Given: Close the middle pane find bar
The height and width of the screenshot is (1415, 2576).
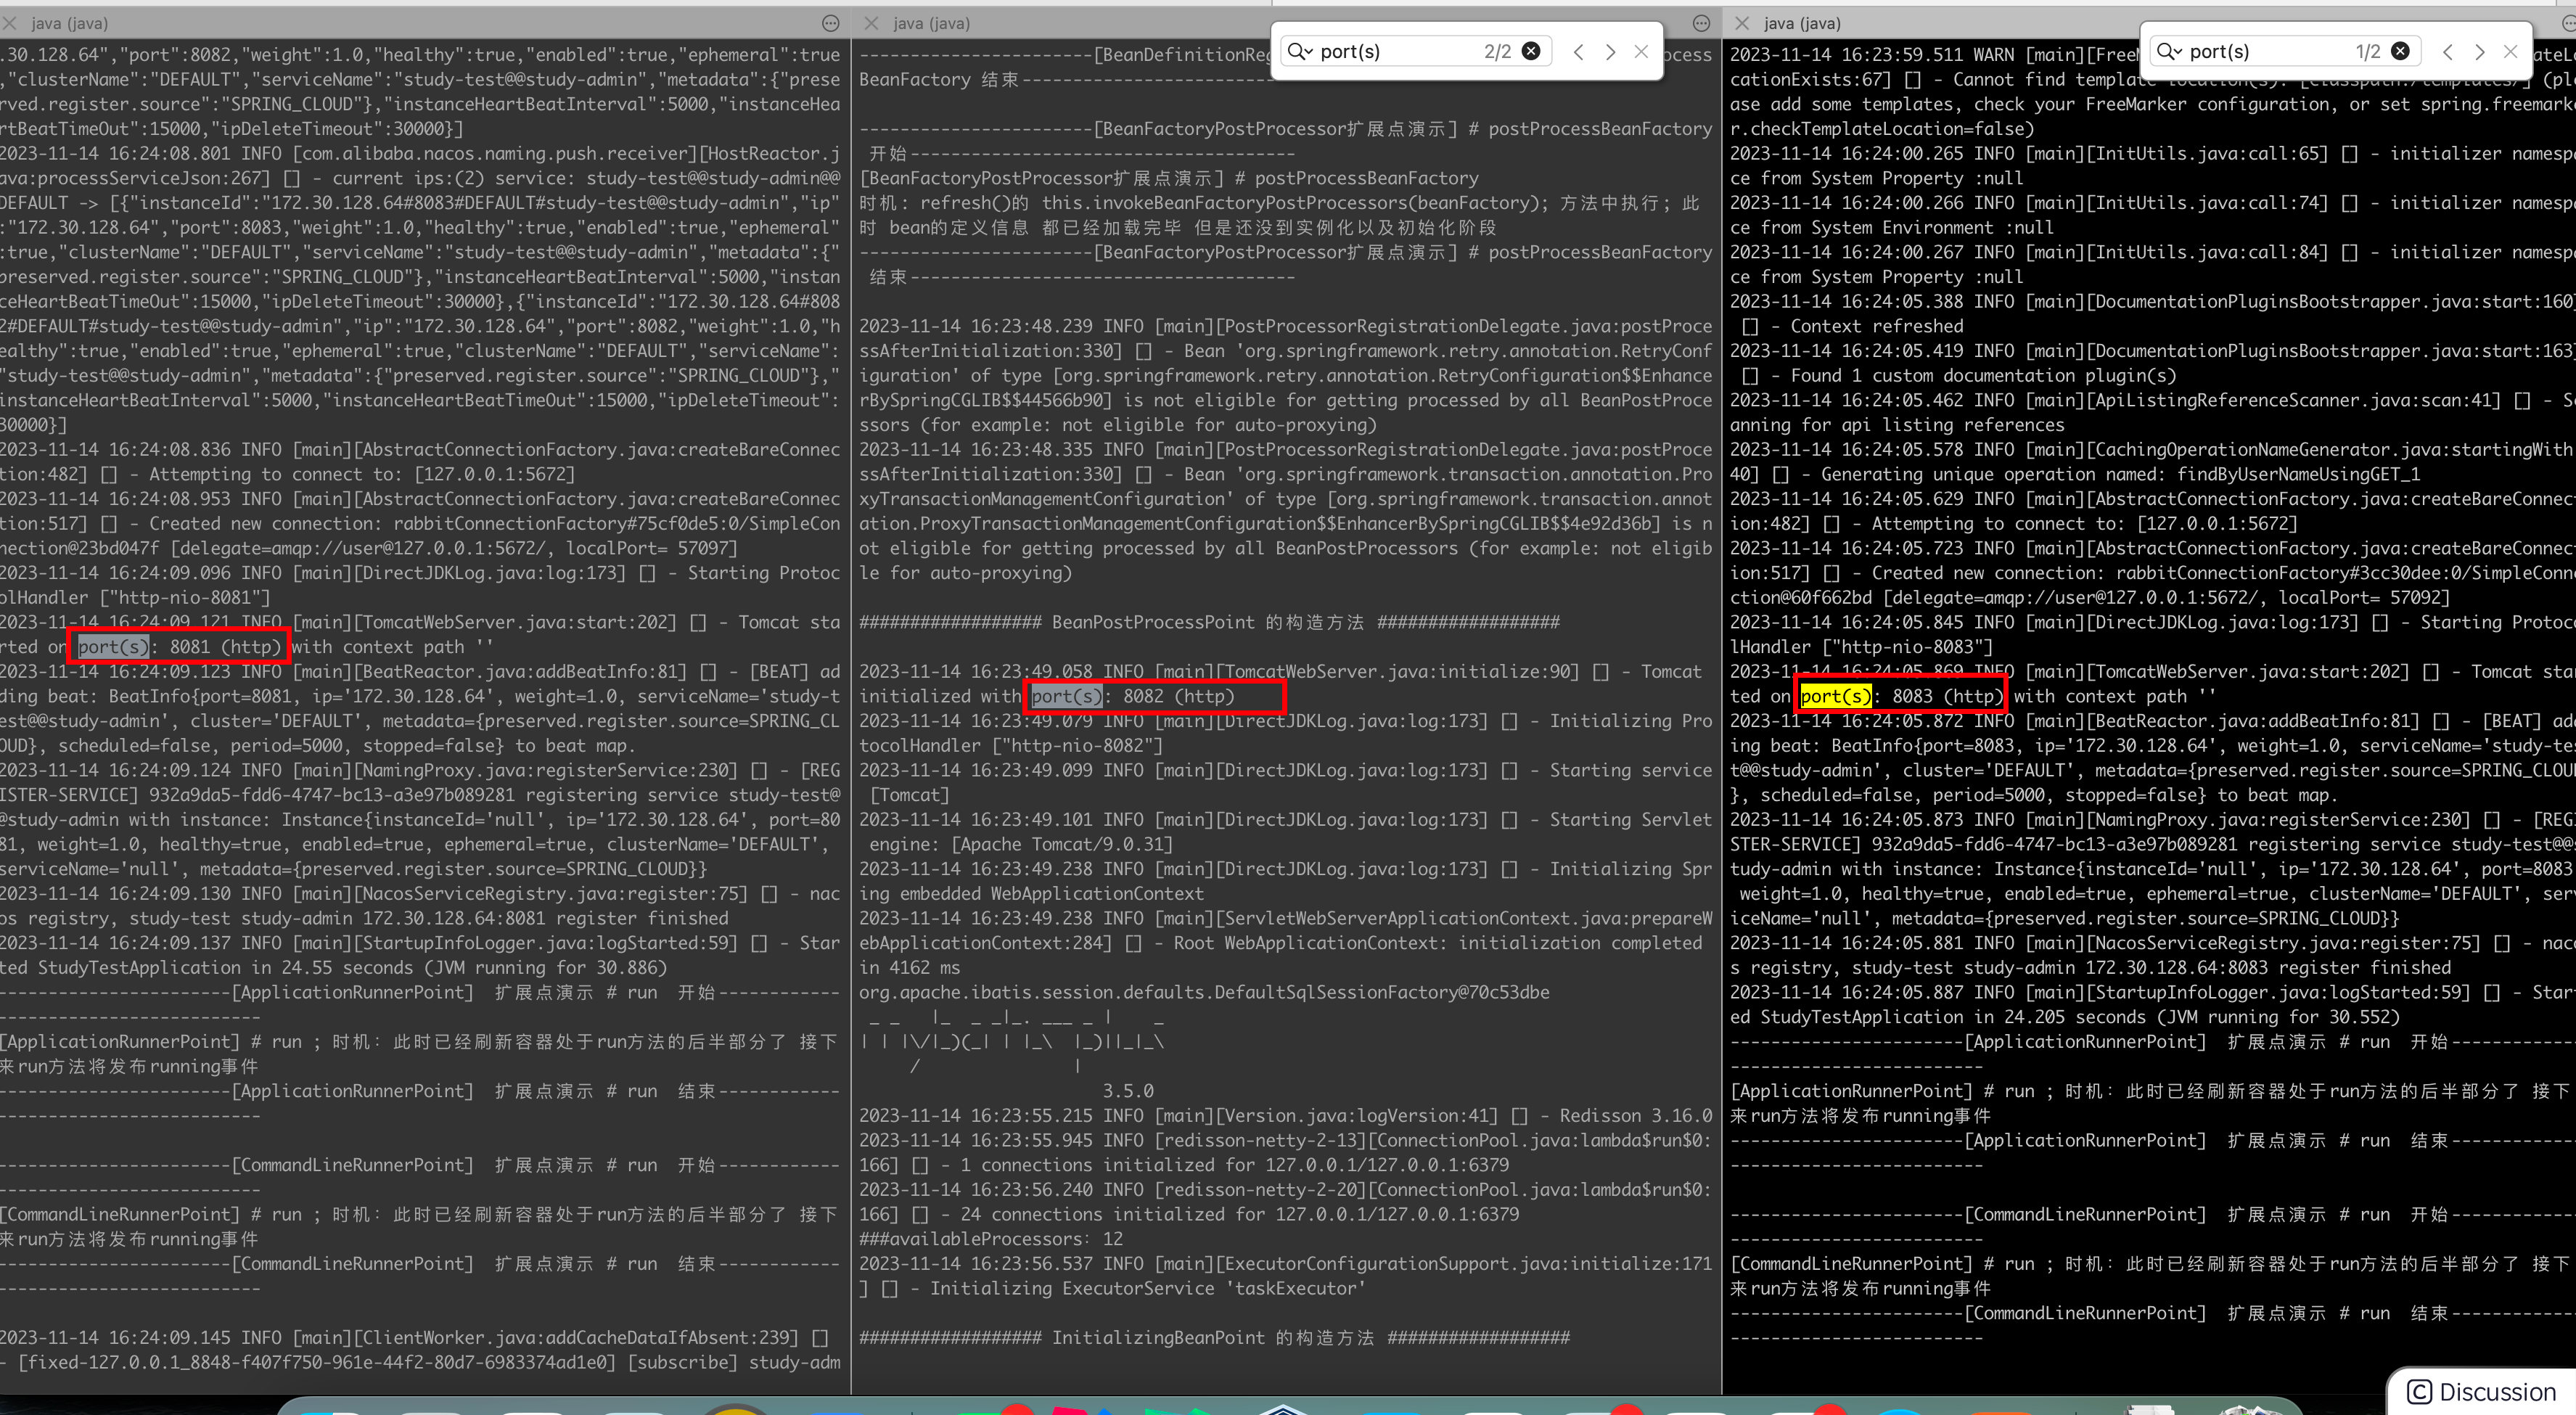Looking at the screenshot, I should pos(1641,51).
